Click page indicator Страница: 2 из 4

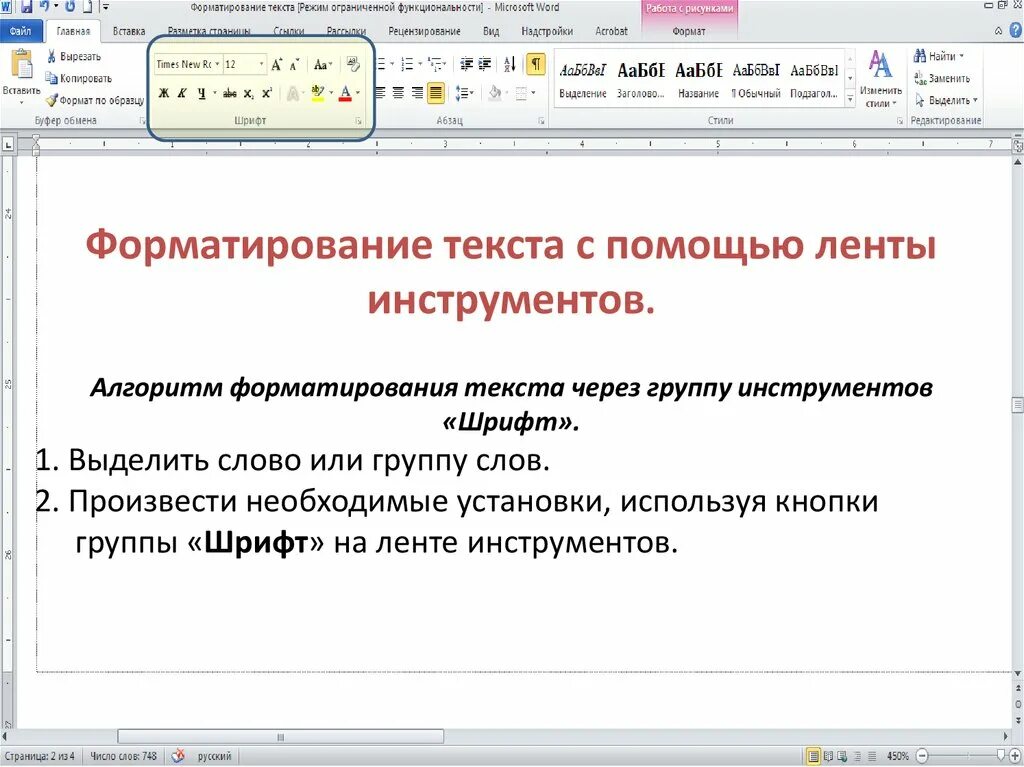[x=39, y=756]
